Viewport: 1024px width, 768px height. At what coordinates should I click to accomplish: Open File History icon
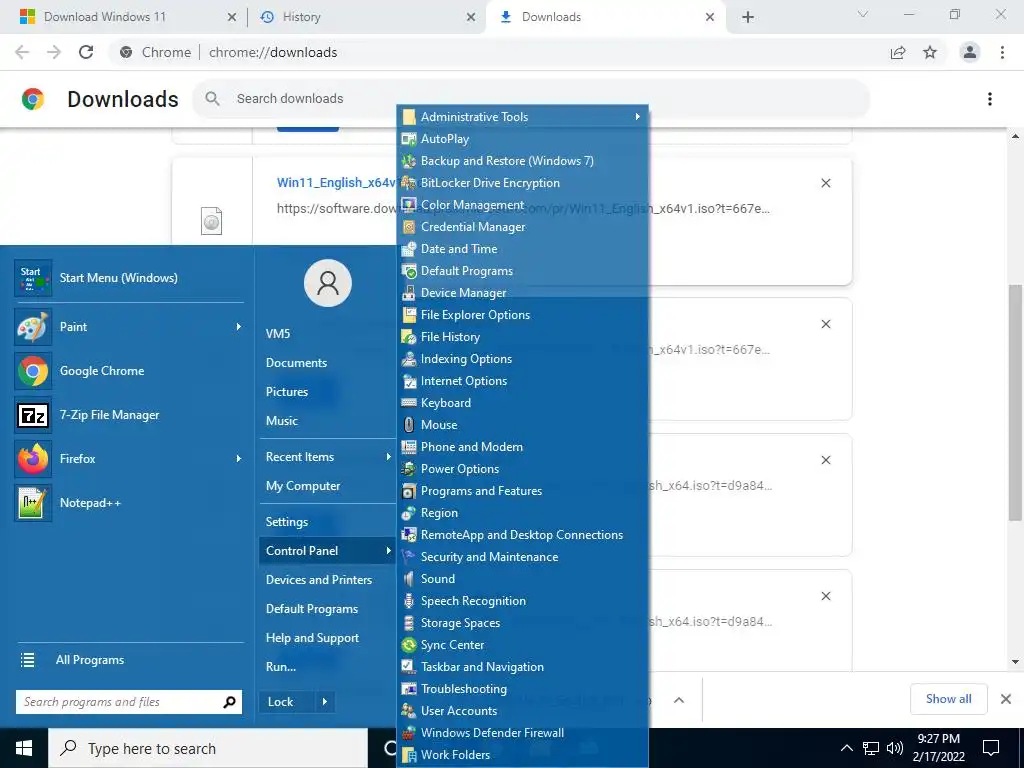tap(409, 337)
